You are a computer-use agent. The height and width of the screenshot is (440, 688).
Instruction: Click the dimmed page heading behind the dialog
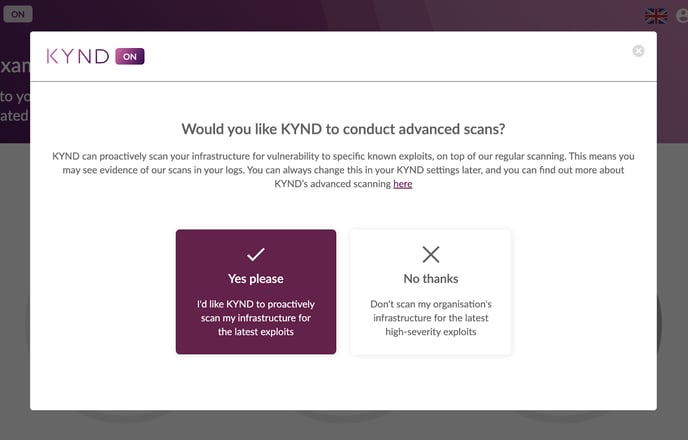[14, 67]
